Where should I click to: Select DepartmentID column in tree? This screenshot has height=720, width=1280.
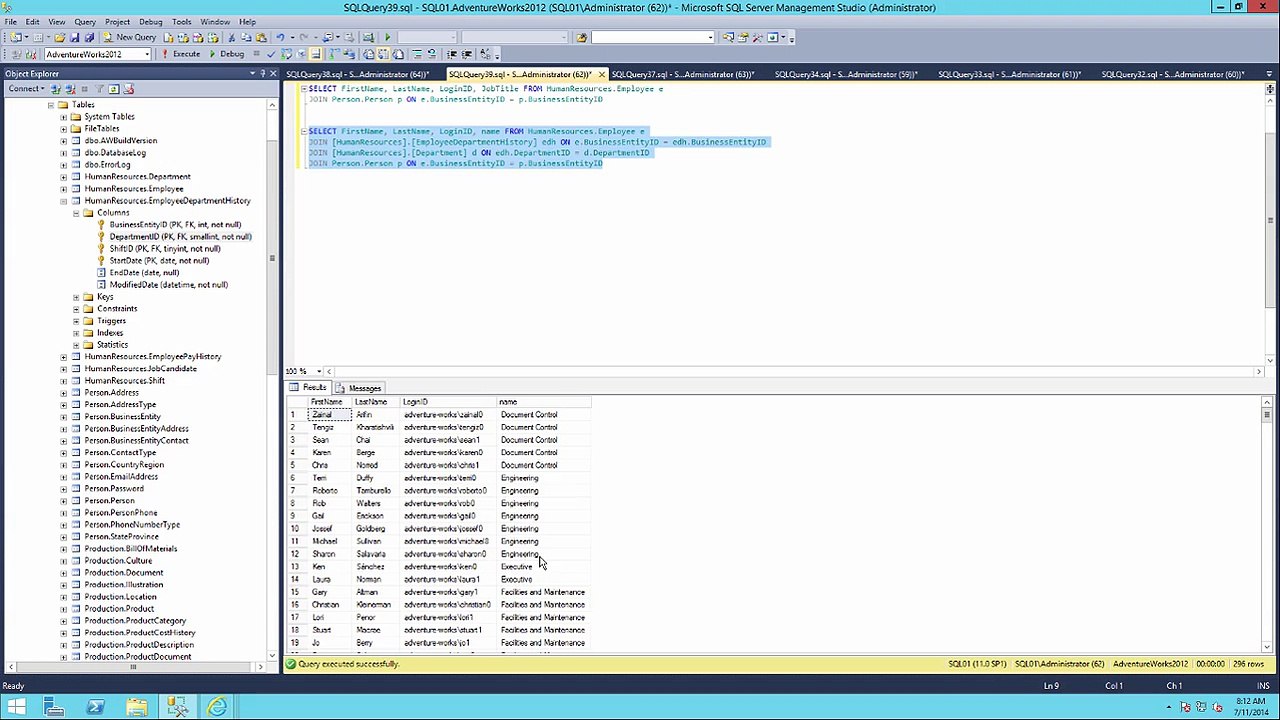[x=180, y=237]
